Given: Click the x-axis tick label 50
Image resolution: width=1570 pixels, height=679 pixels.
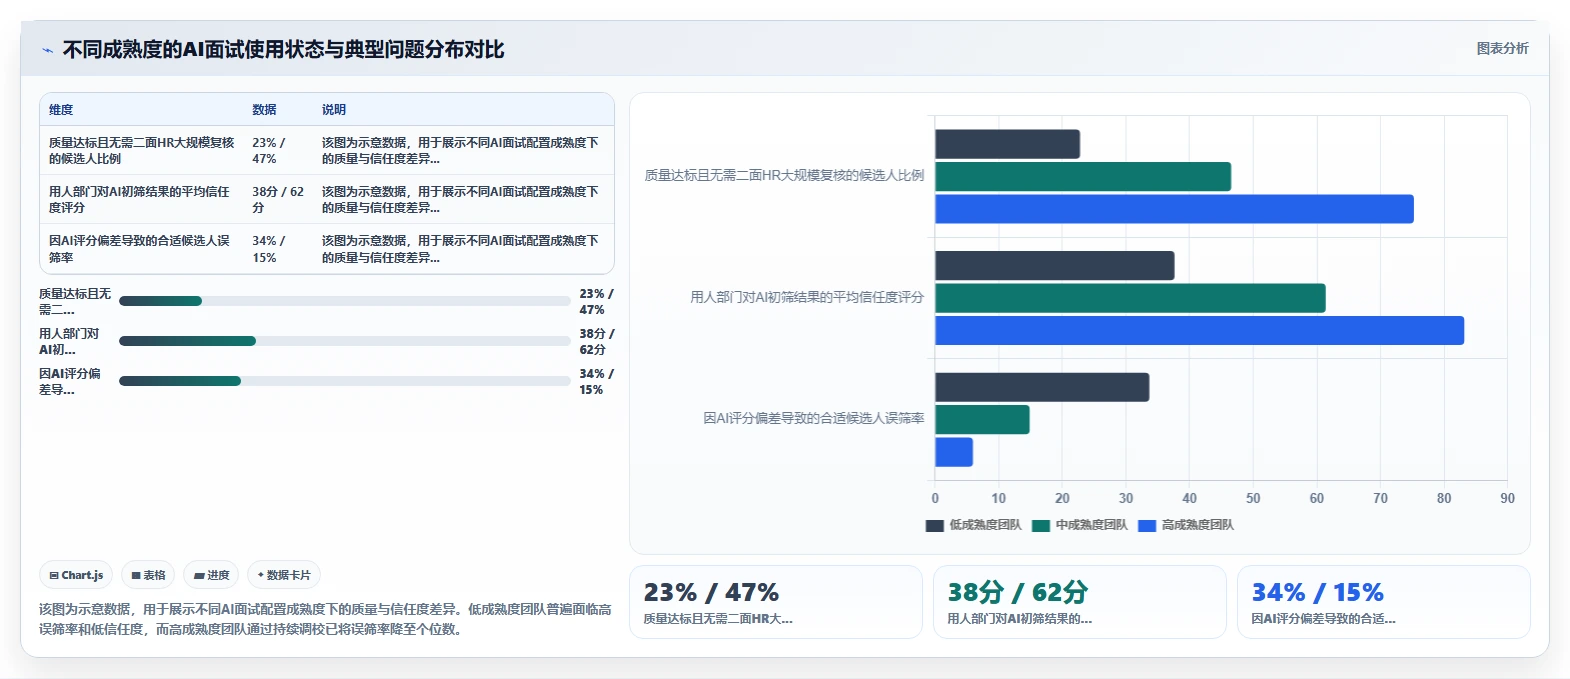Looking at the screenshot, I should [x=1253, y=498].
